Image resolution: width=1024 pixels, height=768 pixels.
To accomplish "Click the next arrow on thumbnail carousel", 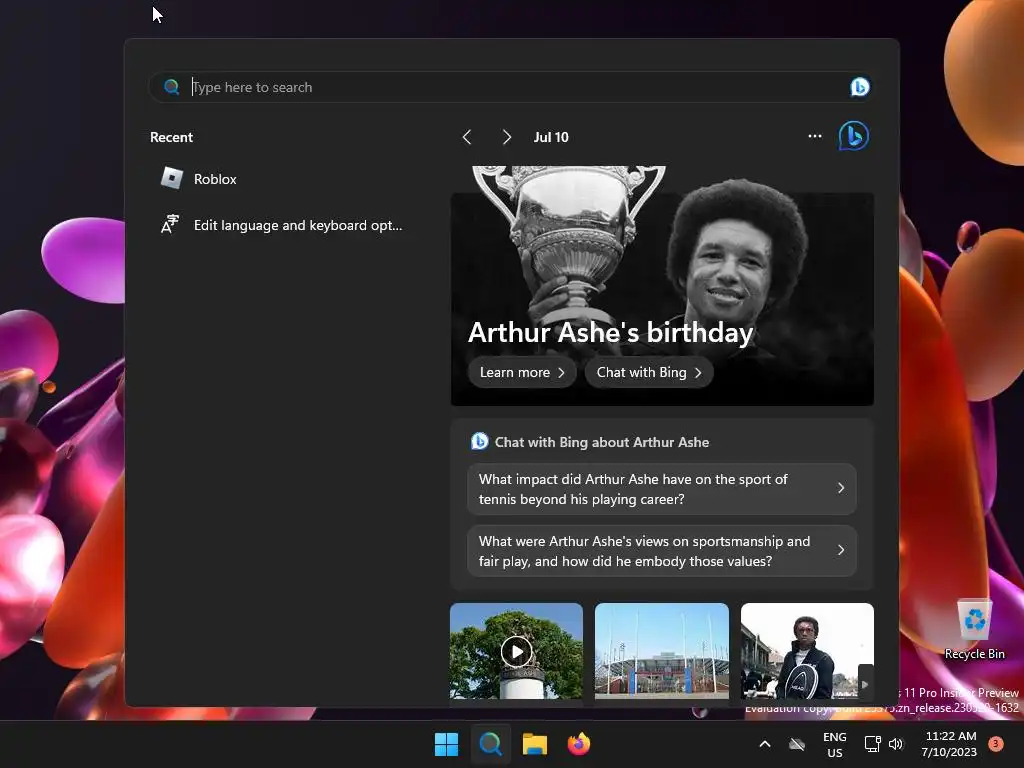I will [865, 684].
